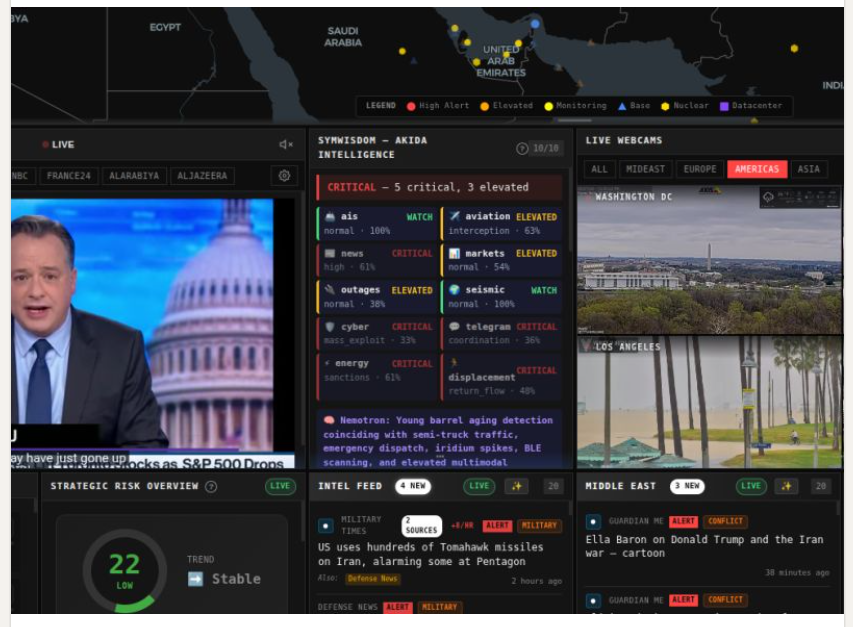Open the seismic globe signal card
This screenshot has height=627, width=853.
point(502,297)
